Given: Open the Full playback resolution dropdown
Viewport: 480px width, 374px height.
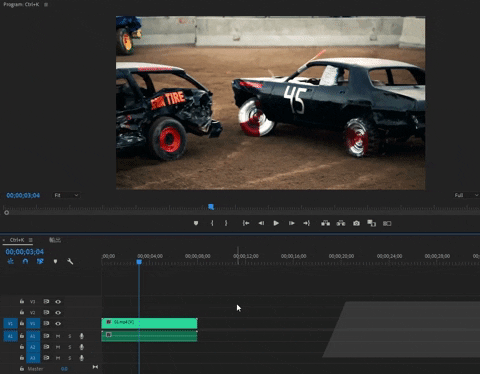Looking at the screenshot, I should [x=466, y=195].
